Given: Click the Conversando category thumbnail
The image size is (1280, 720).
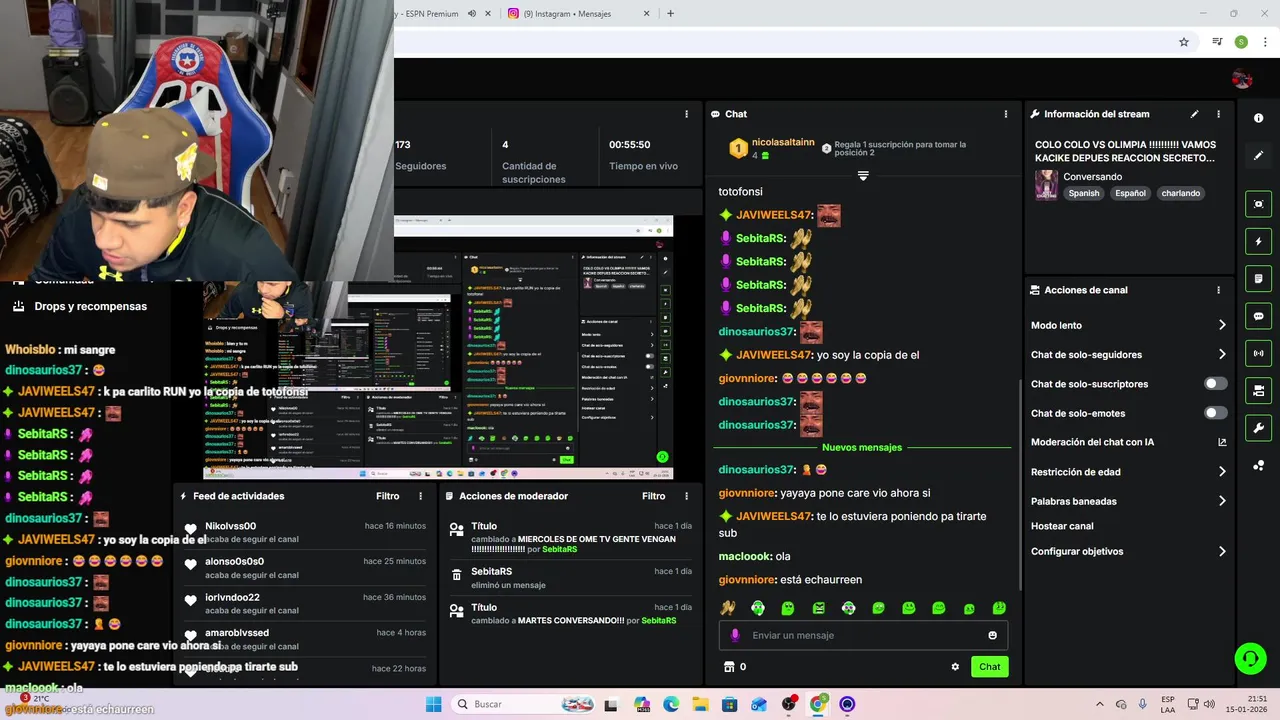Looking at the screenshot, I should [1046, 185].
